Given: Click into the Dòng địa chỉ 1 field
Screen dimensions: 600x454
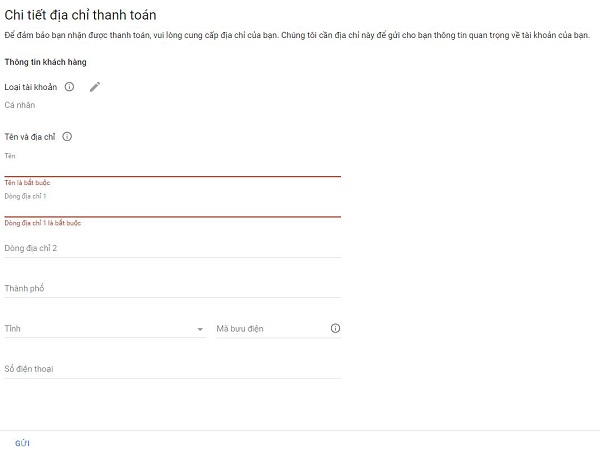Looking at the screenshot, I should point(173,209).
